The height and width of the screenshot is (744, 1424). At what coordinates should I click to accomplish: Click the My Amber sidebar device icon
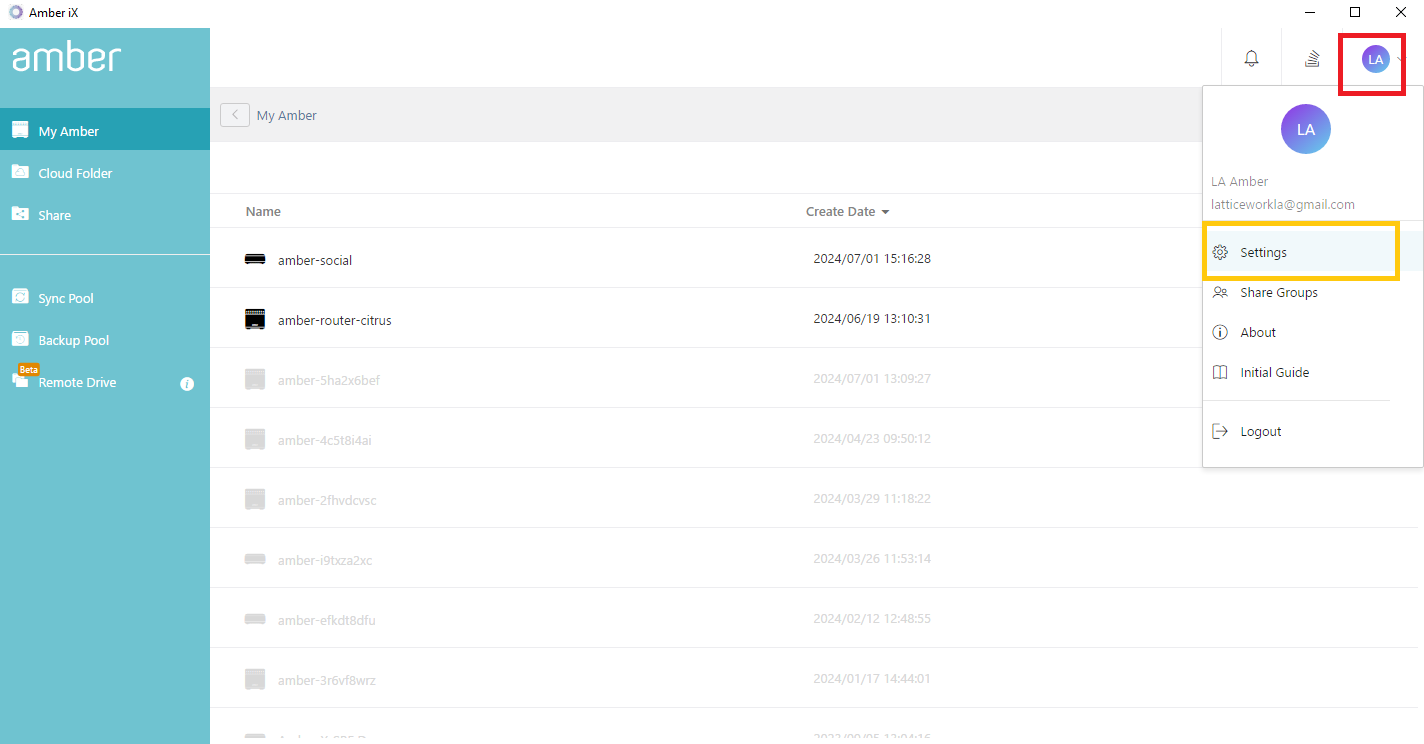(20, 130)
